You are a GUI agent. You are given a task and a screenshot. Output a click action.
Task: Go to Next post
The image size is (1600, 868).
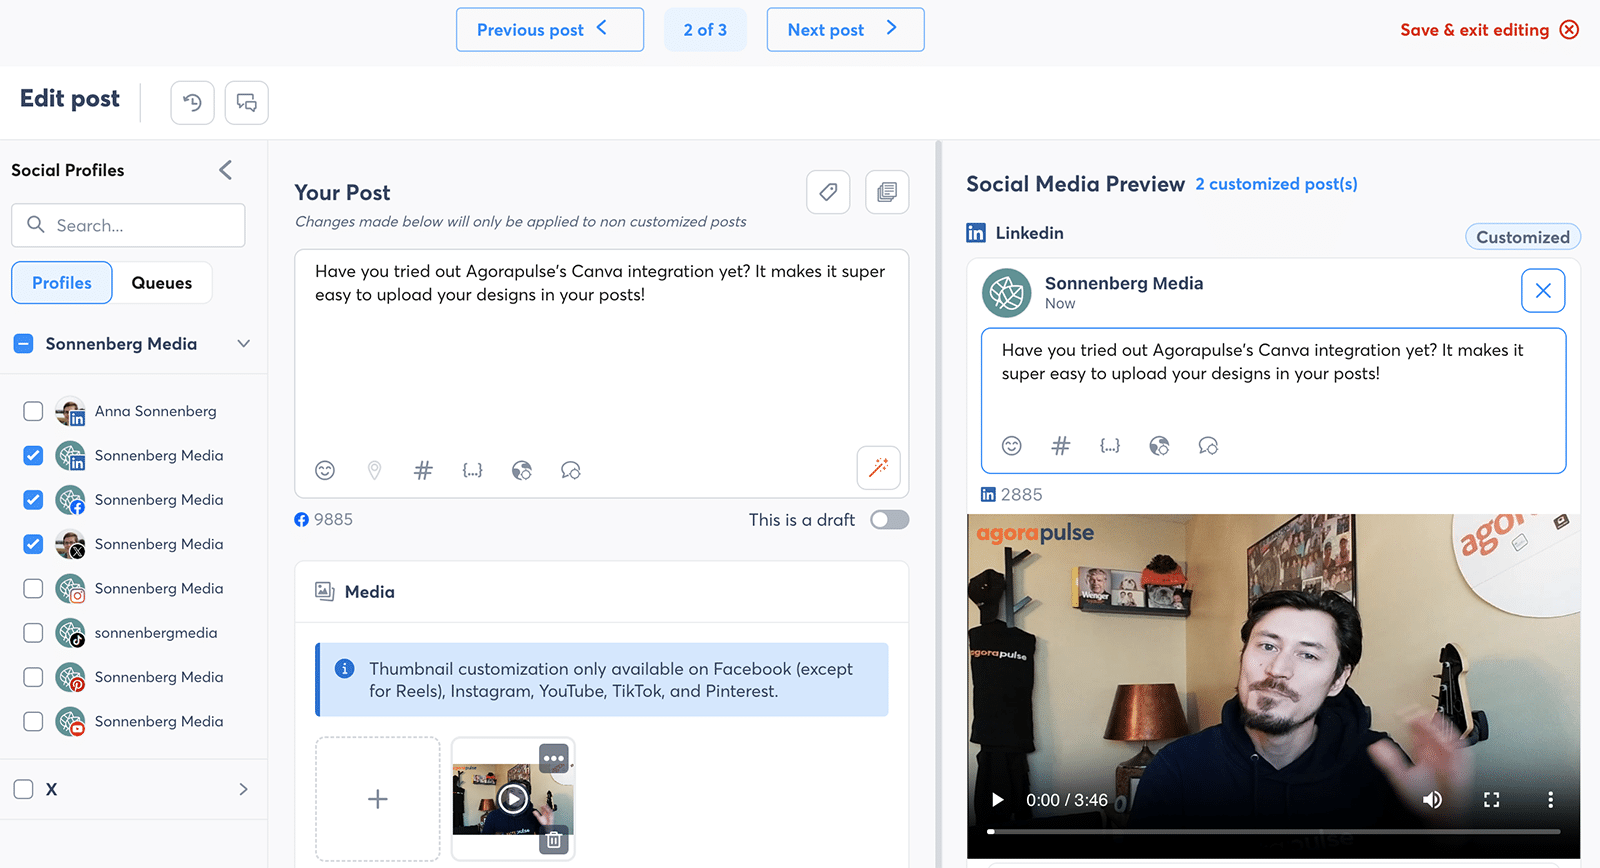[x=844, y=30]
